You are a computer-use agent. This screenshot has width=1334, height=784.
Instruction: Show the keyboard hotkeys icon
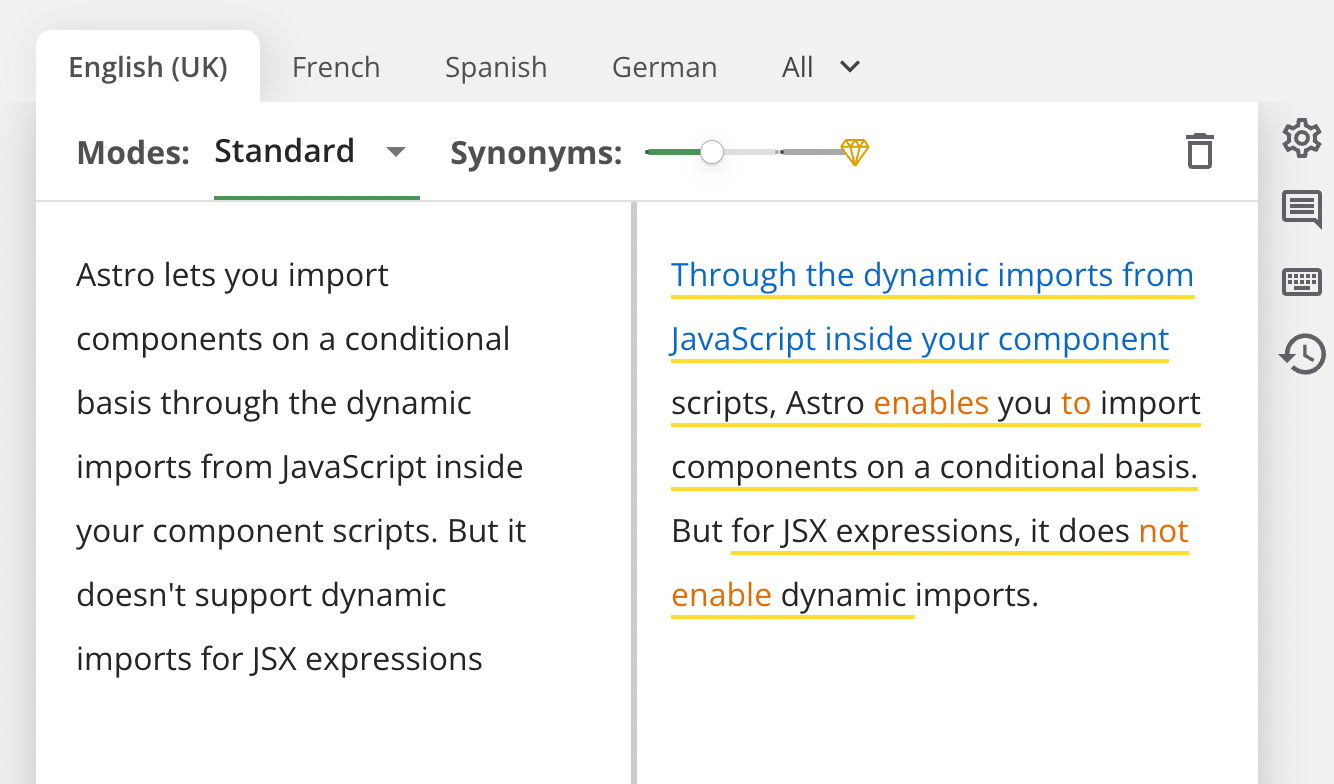pos(1301,282)
